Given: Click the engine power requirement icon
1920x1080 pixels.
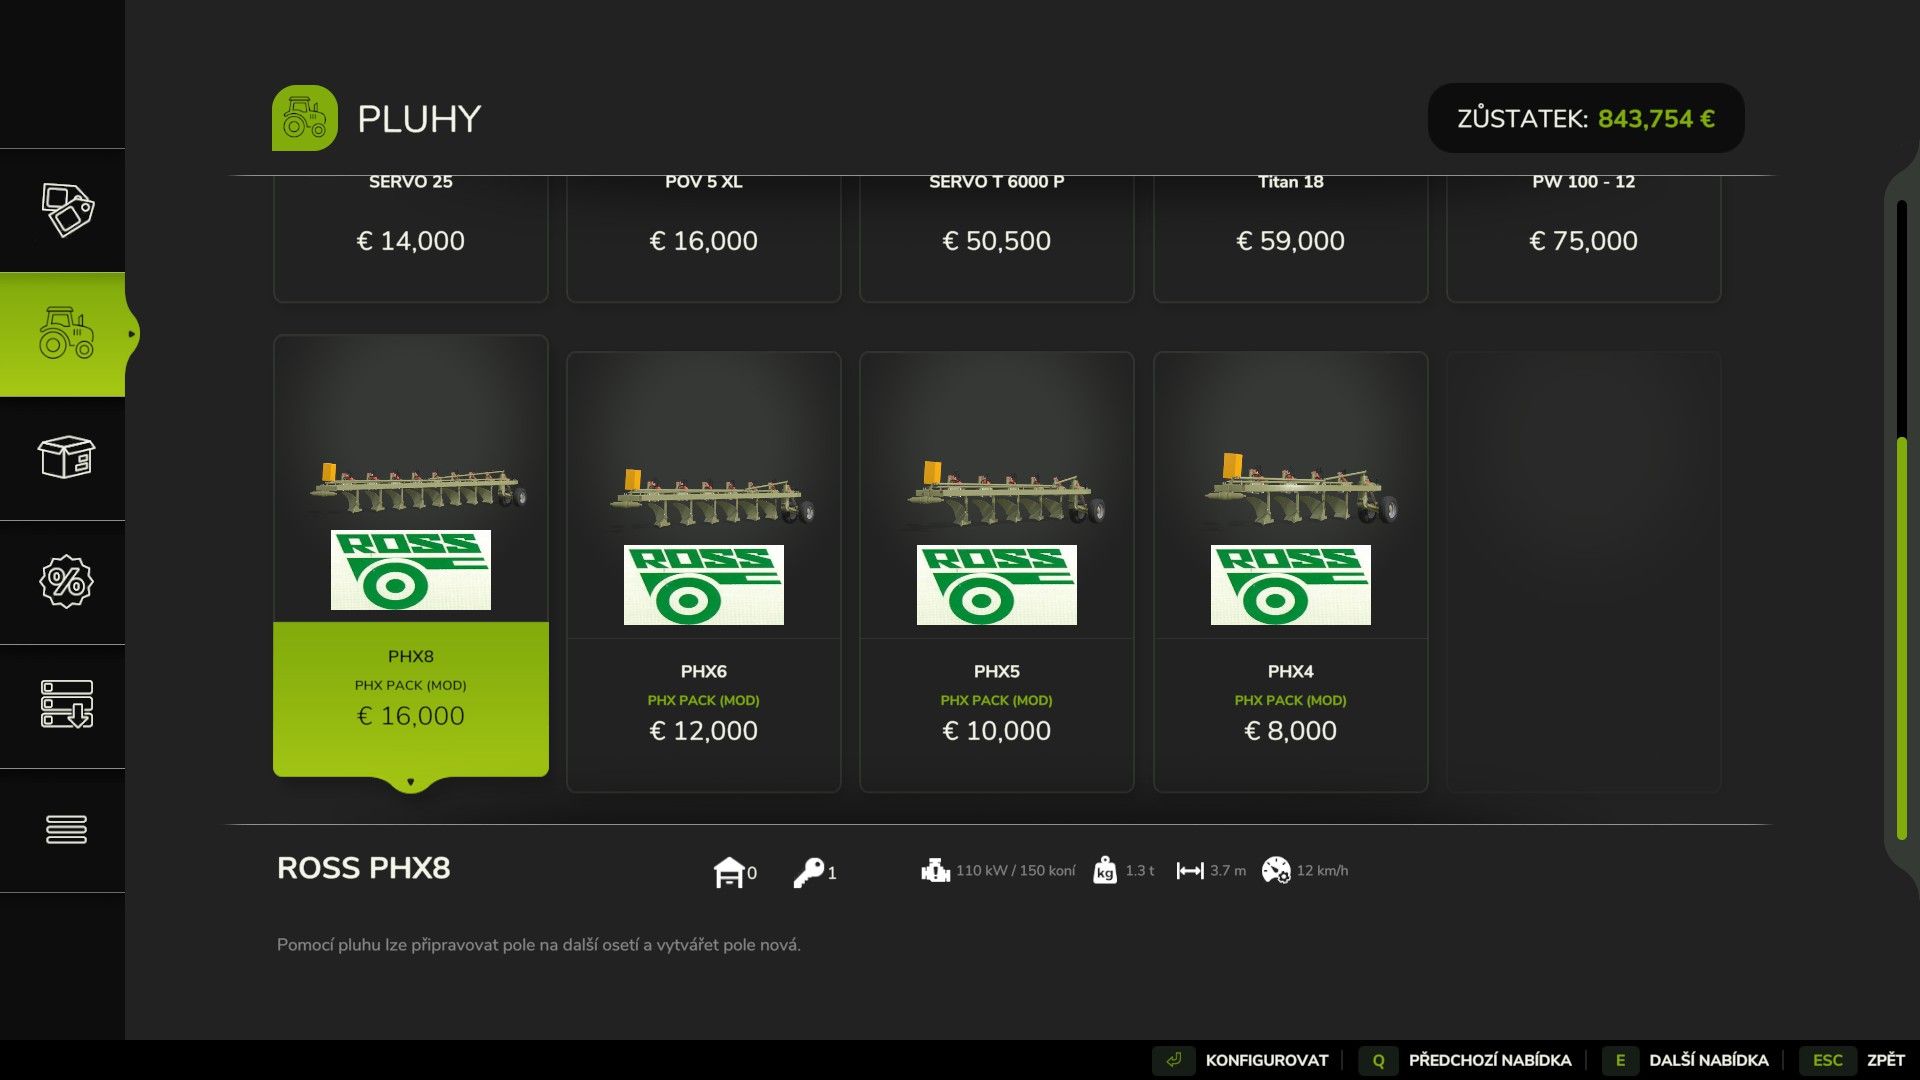Looking at the screenshot, I should pyautogui.click(x=935, y=870).
